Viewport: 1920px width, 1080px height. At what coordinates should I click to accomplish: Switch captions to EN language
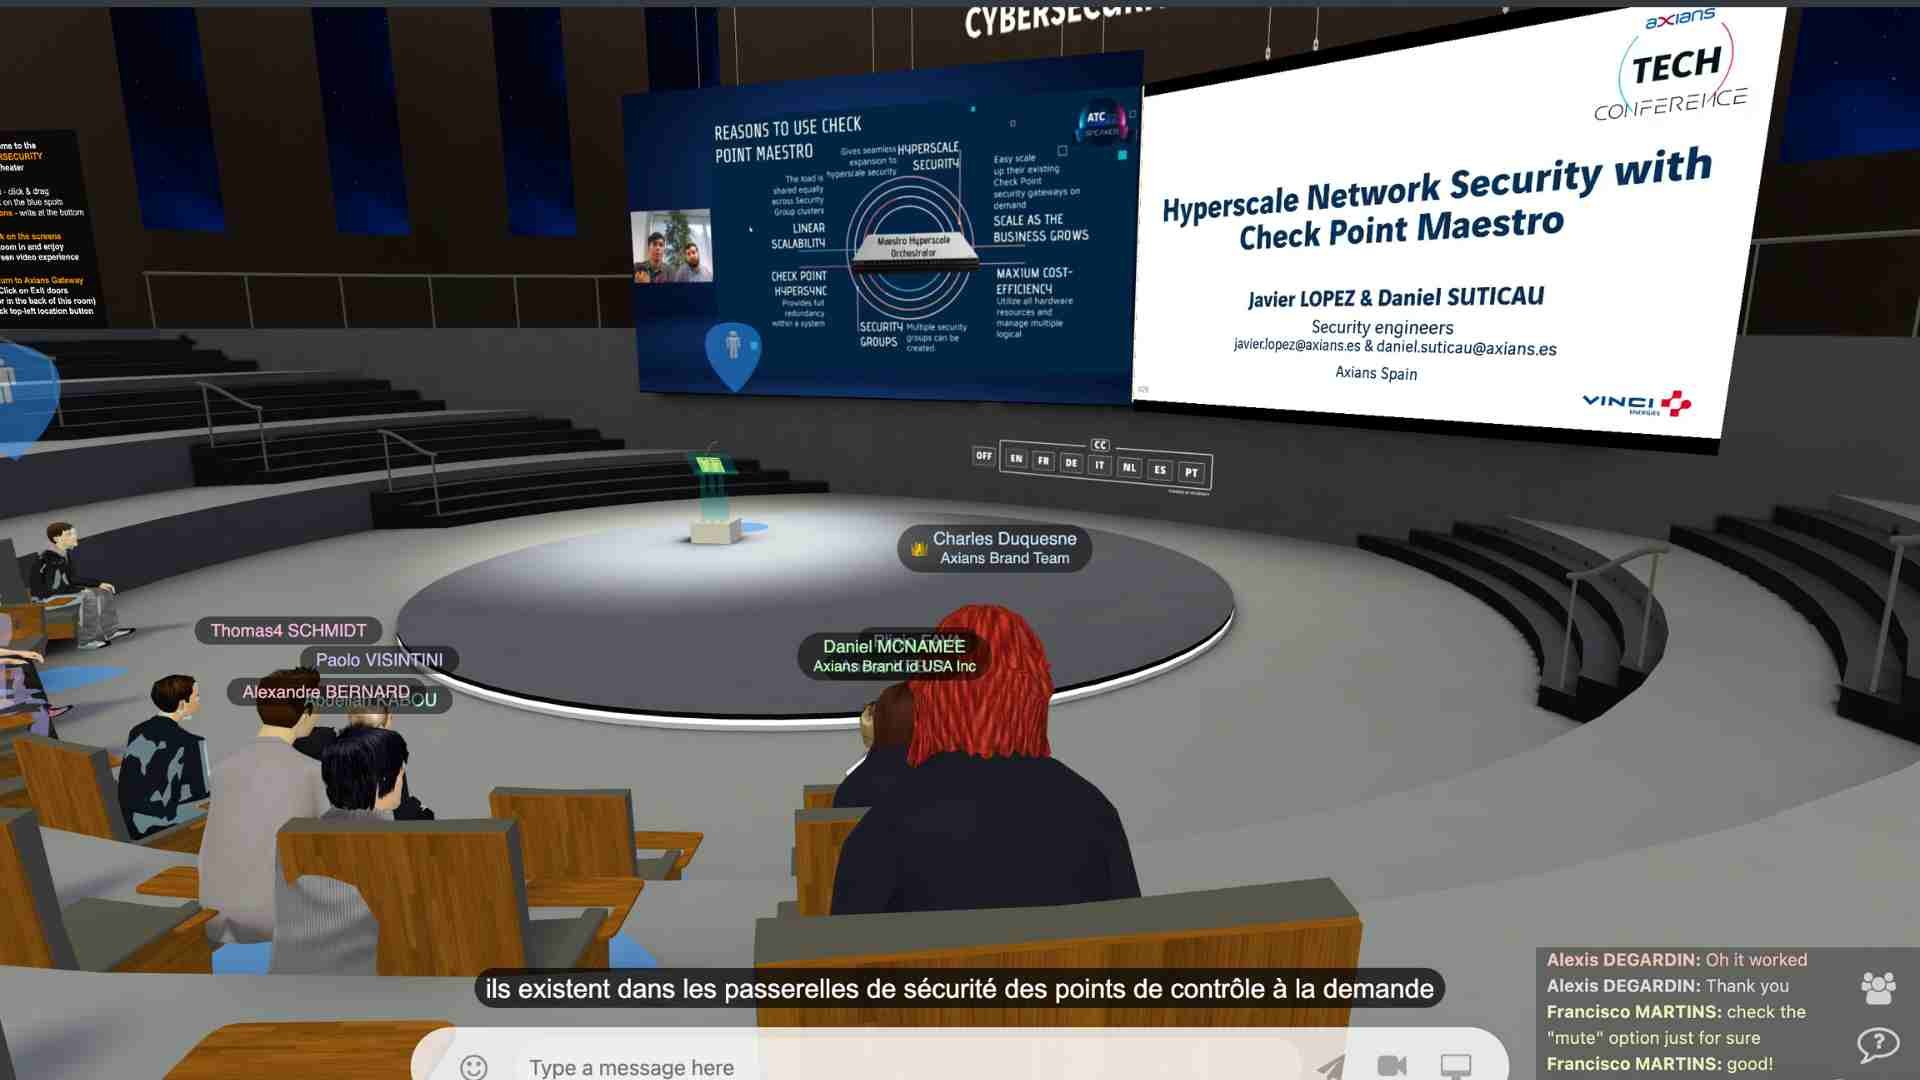[1016, 459]
